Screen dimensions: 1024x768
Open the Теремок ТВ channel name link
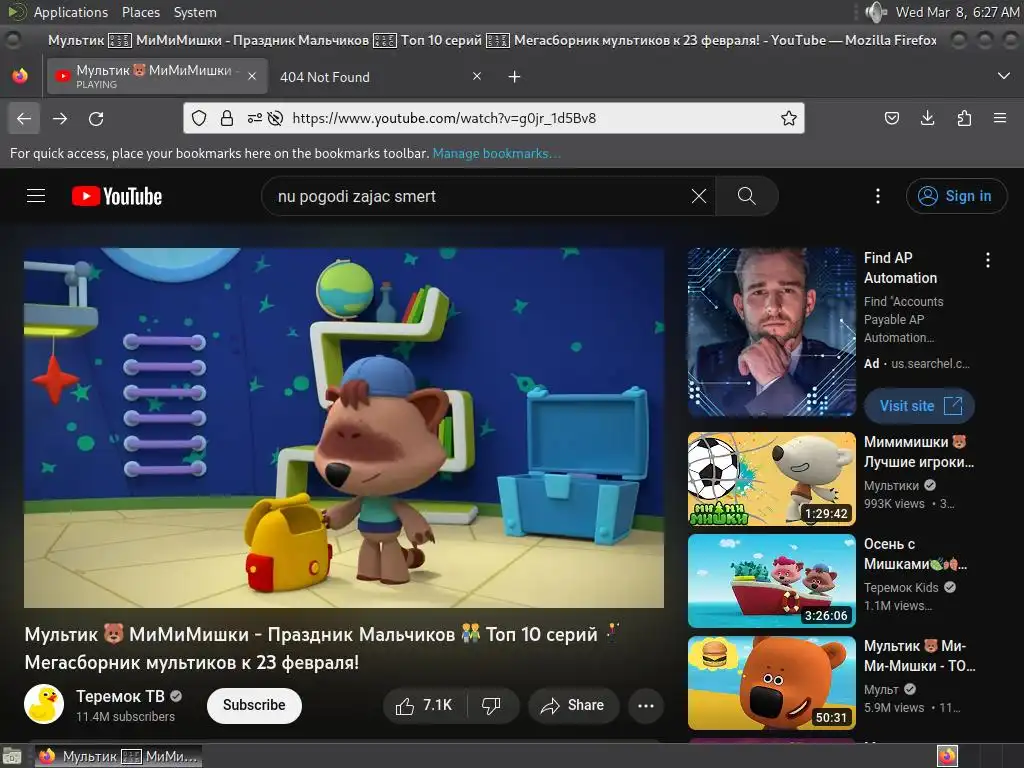pyautogui.click(x=120, y=696)
